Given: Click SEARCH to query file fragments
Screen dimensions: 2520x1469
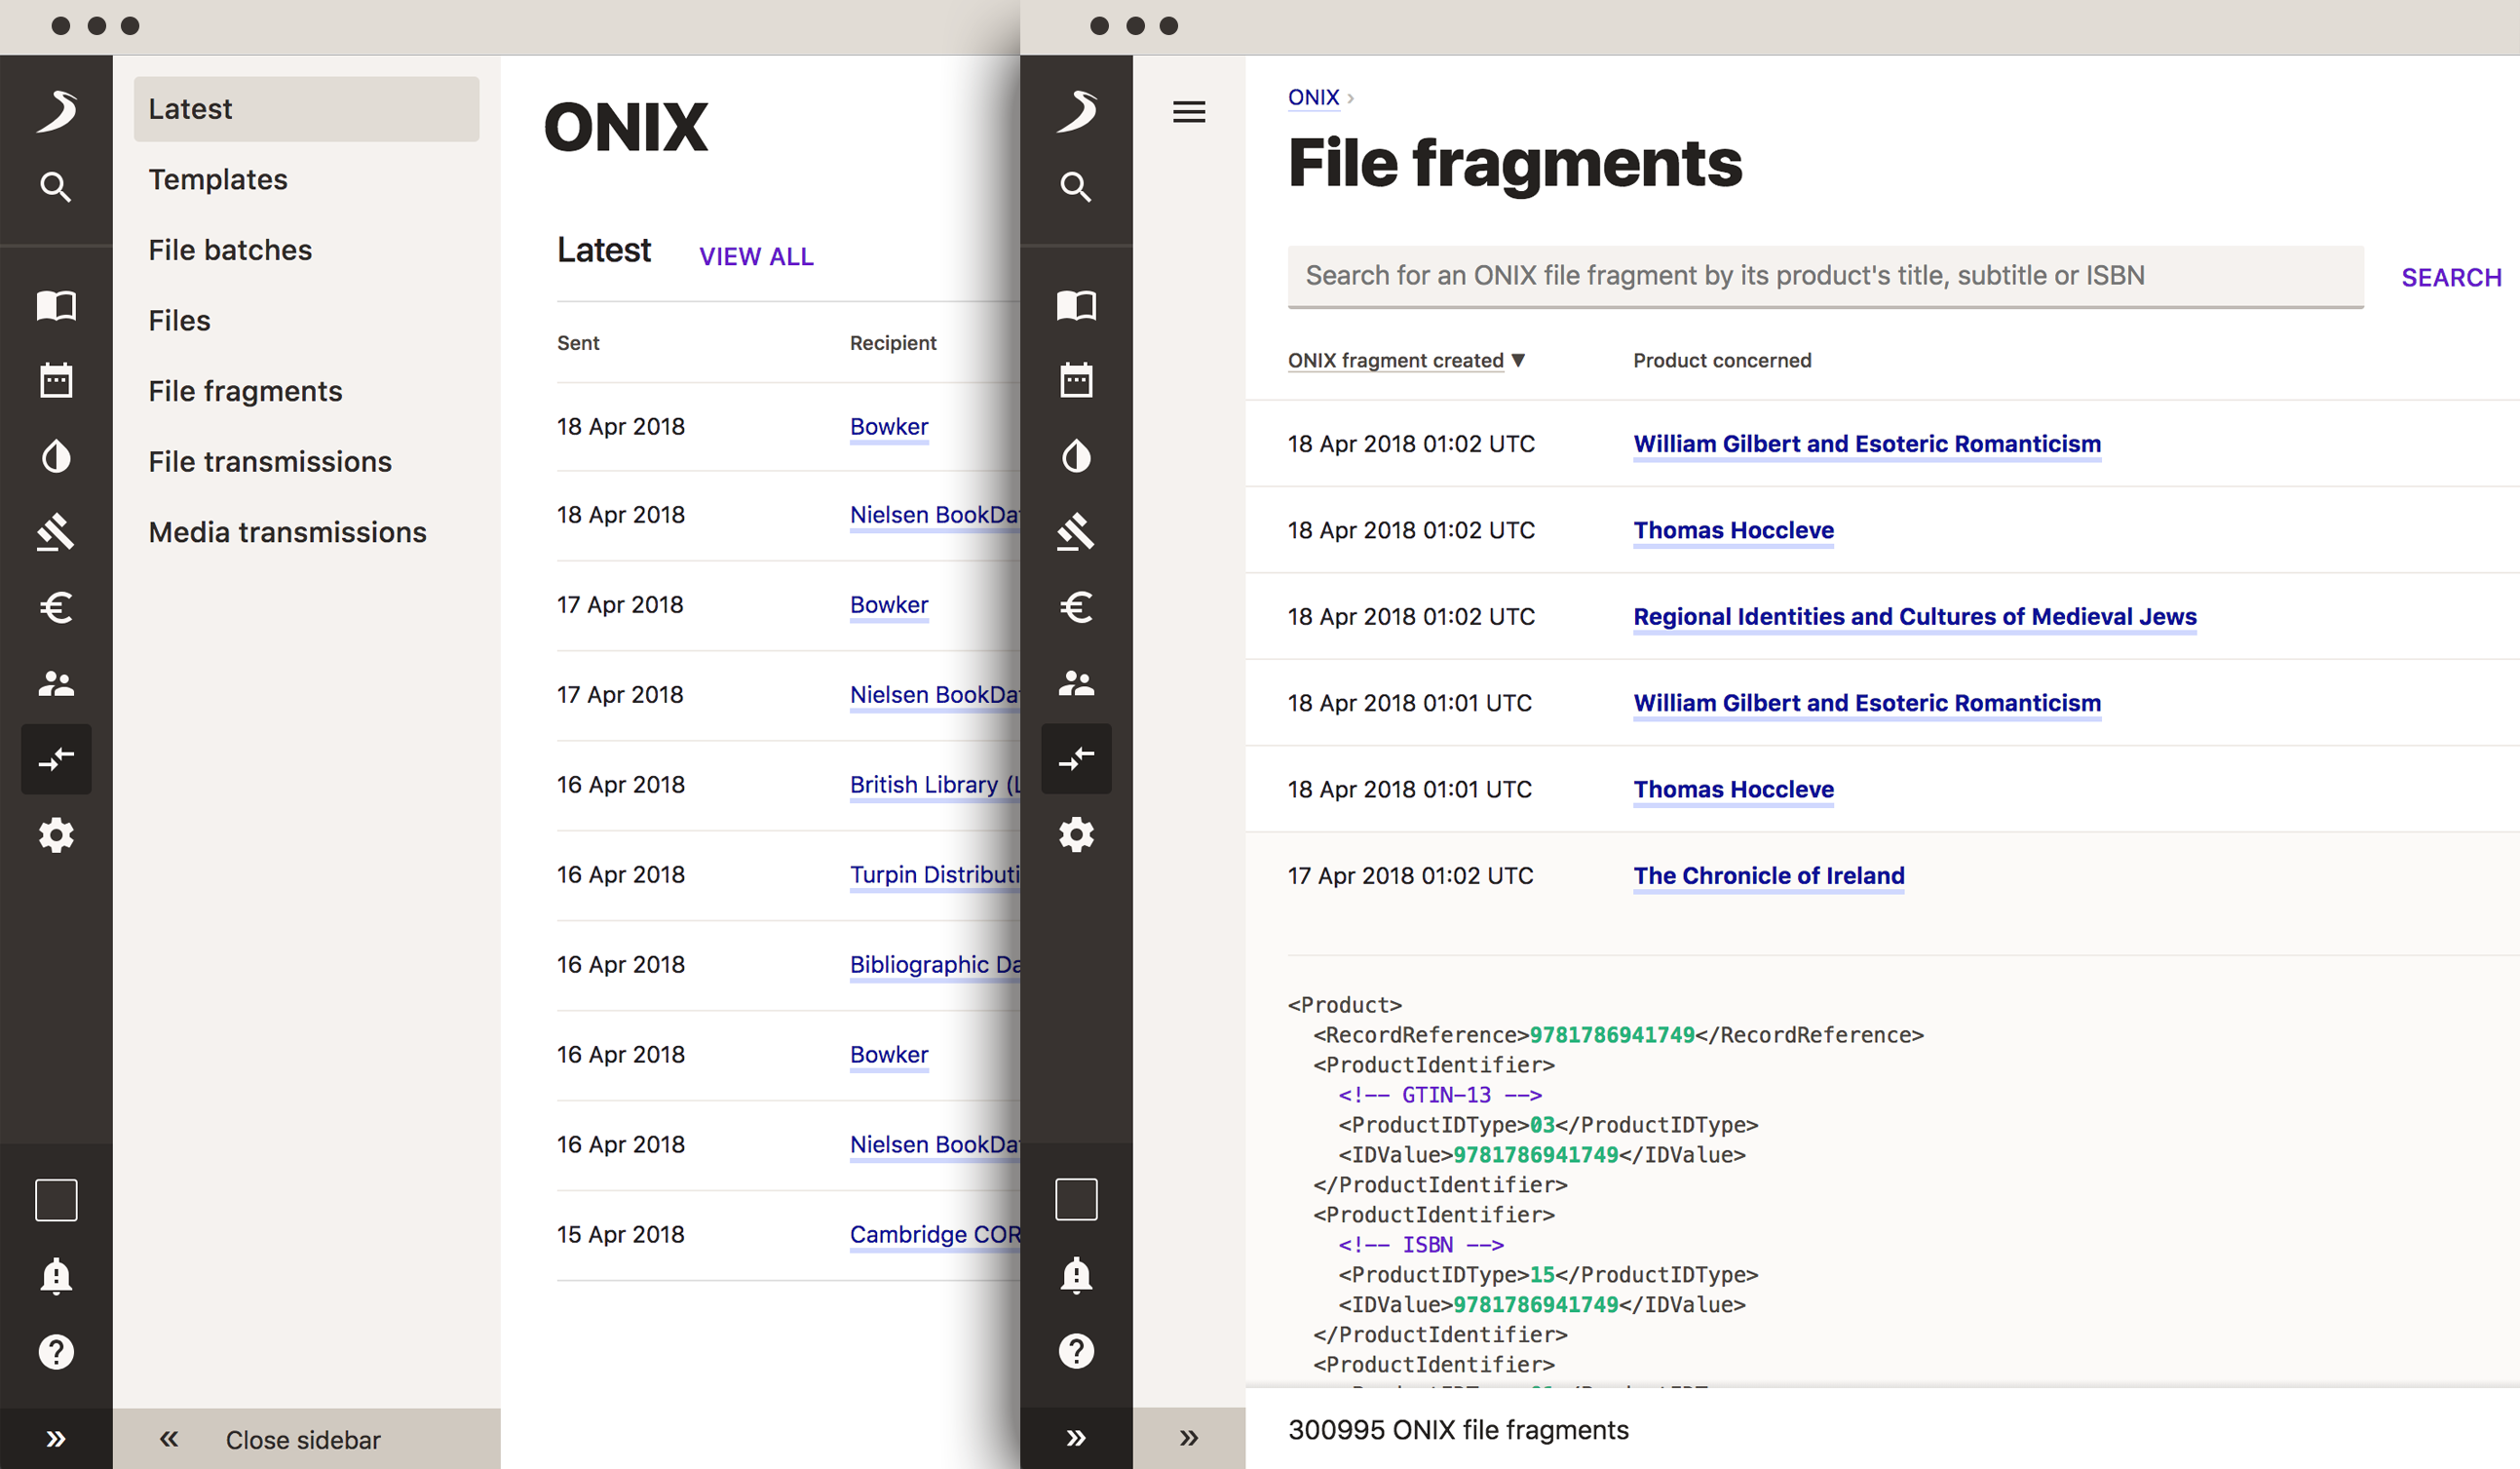Looking at the screenshot, I should [2450, 276].
